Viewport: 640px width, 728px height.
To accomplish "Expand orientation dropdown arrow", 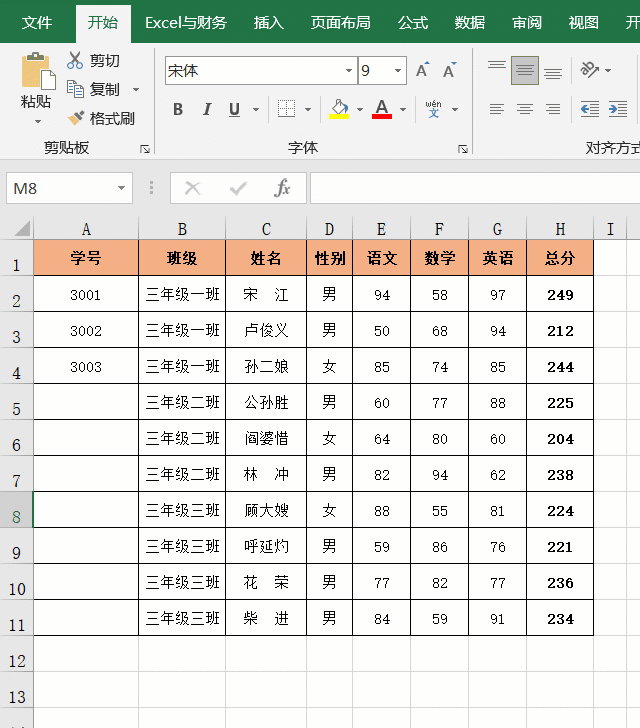I will click(x=608, y=71).
